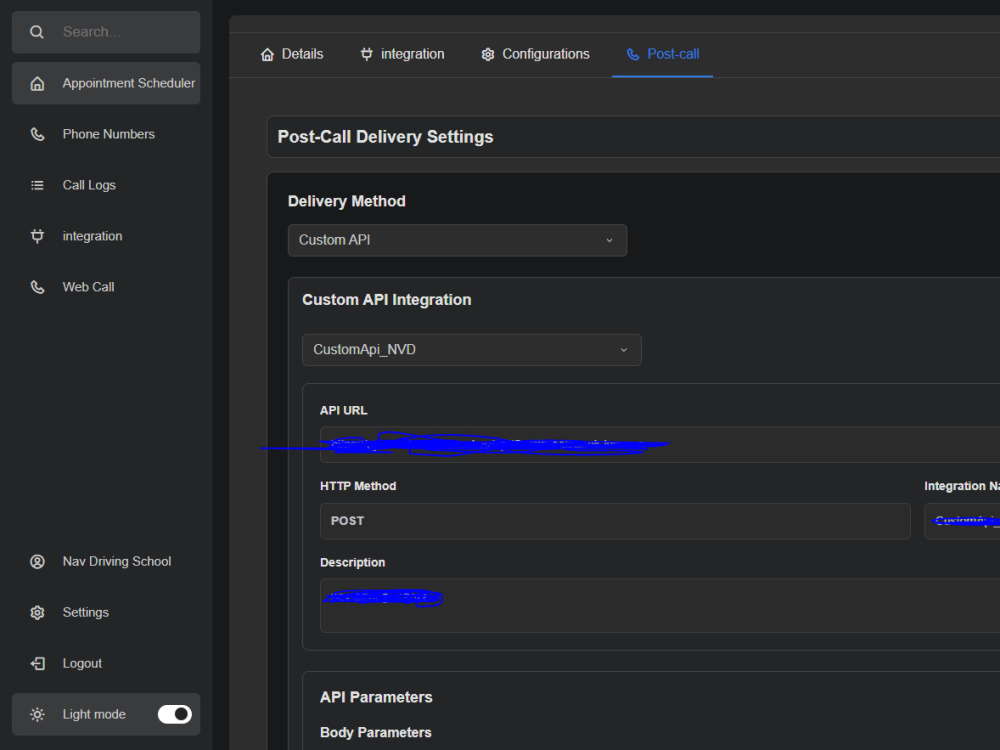
Task: Click the Configurations tab gear icon
Action: point(488,55)
